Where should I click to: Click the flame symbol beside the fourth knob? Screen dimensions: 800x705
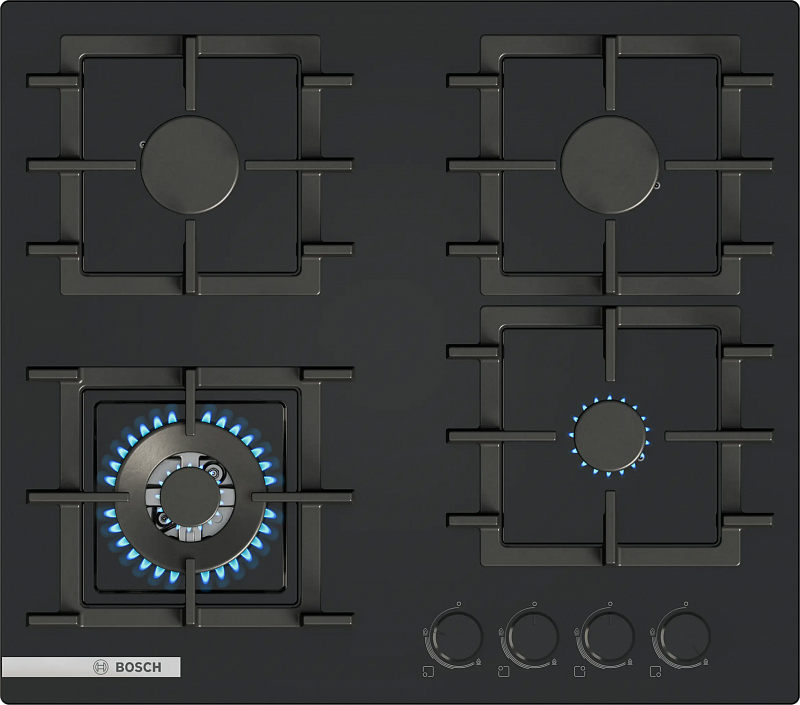coord(652,632)
